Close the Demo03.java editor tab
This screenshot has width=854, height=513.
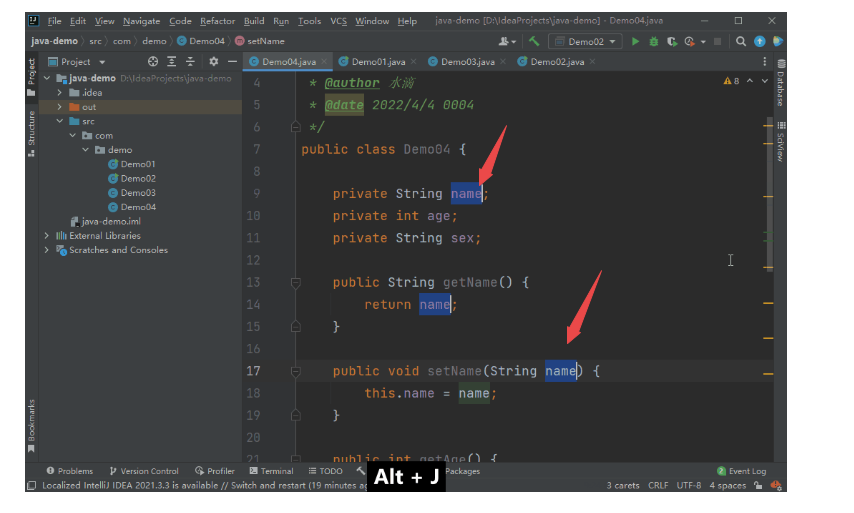[x=503, y=62]
